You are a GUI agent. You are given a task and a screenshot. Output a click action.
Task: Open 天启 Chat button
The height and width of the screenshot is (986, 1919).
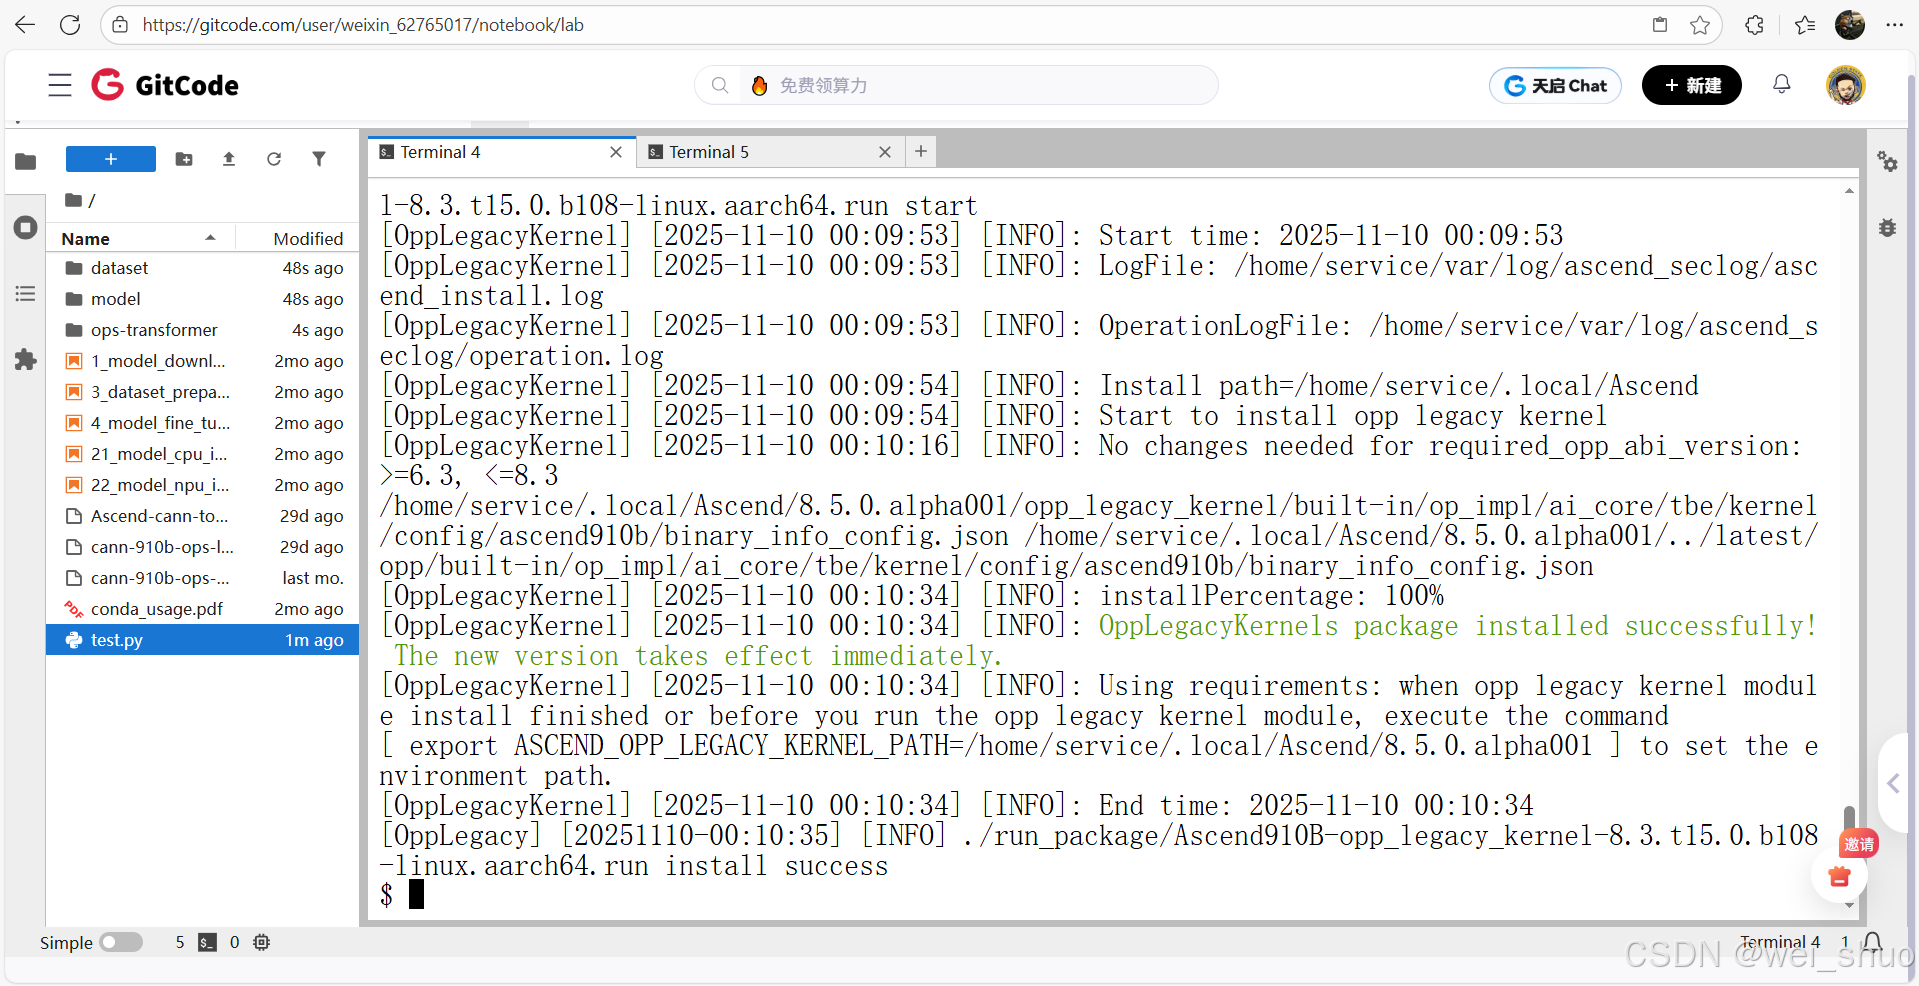tap(1555, 86)
